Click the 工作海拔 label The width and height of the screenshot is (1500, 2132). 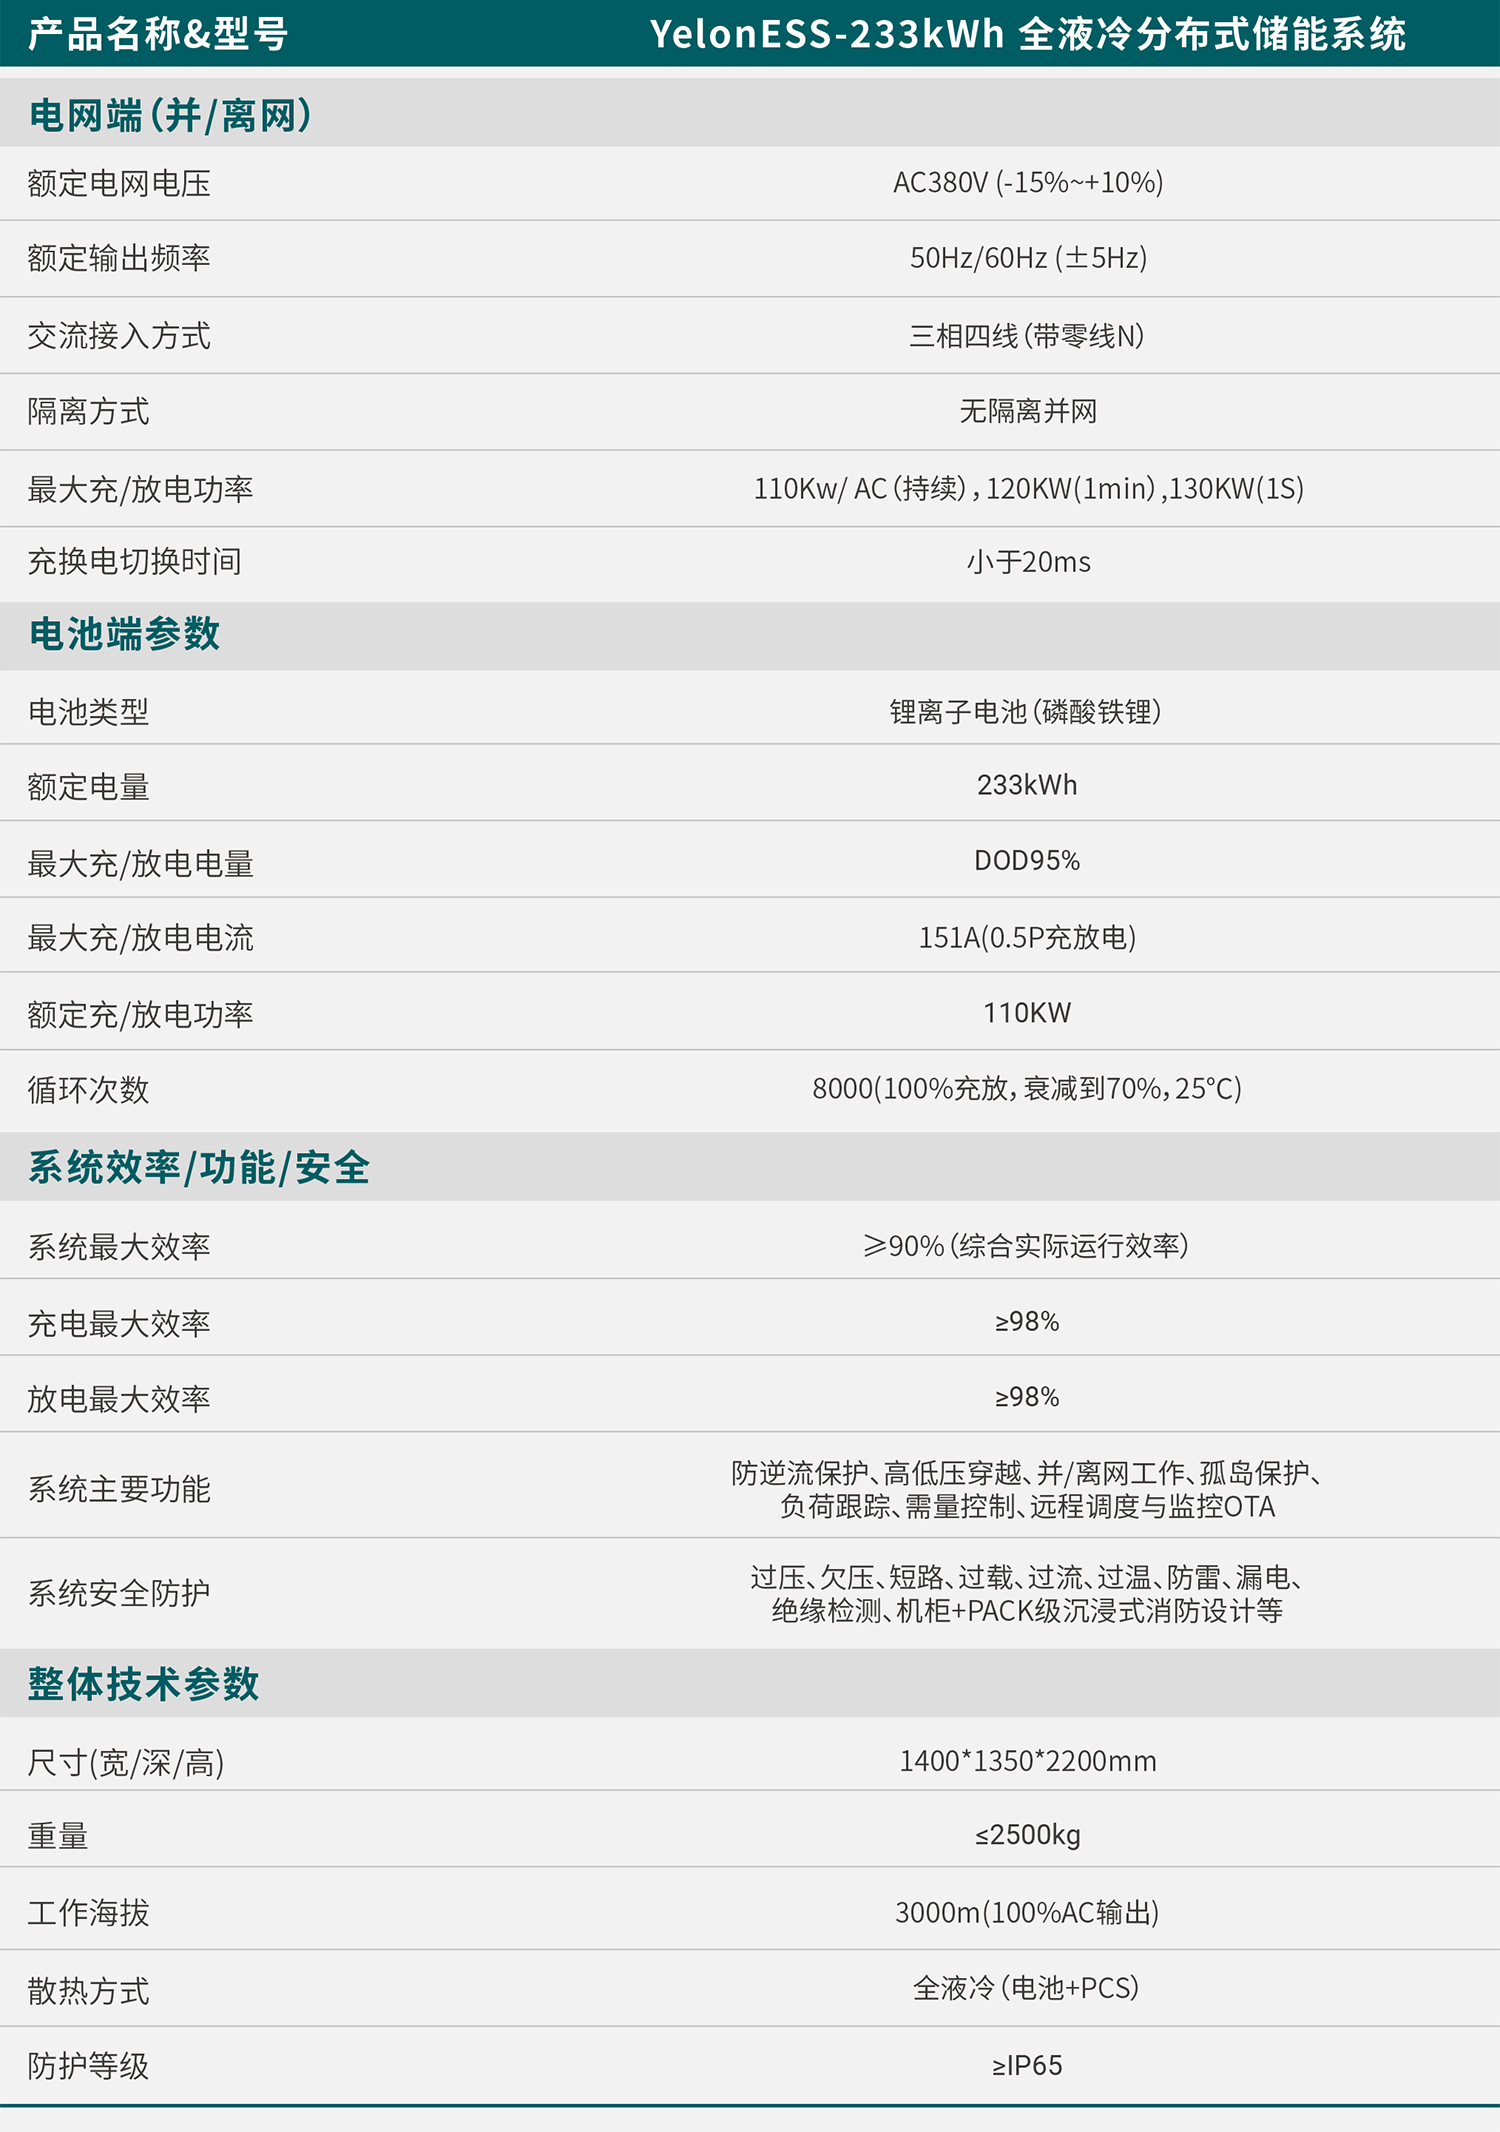(x=89, y=1913)
